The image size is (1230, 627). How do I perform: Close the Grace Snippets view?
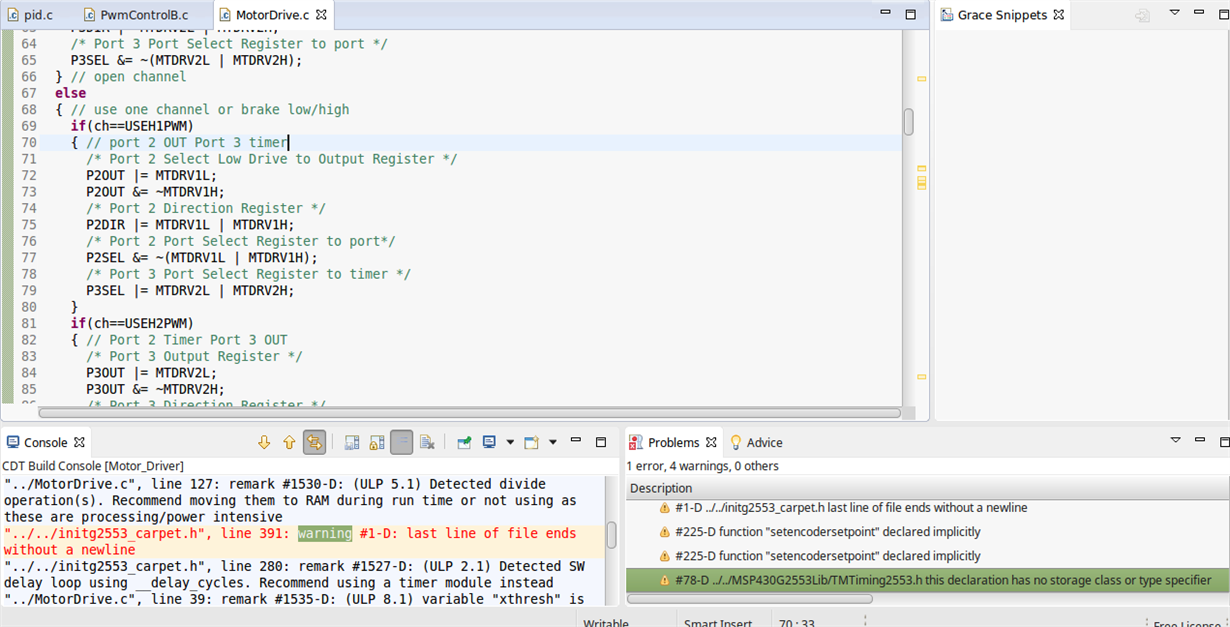[1058, 15]
